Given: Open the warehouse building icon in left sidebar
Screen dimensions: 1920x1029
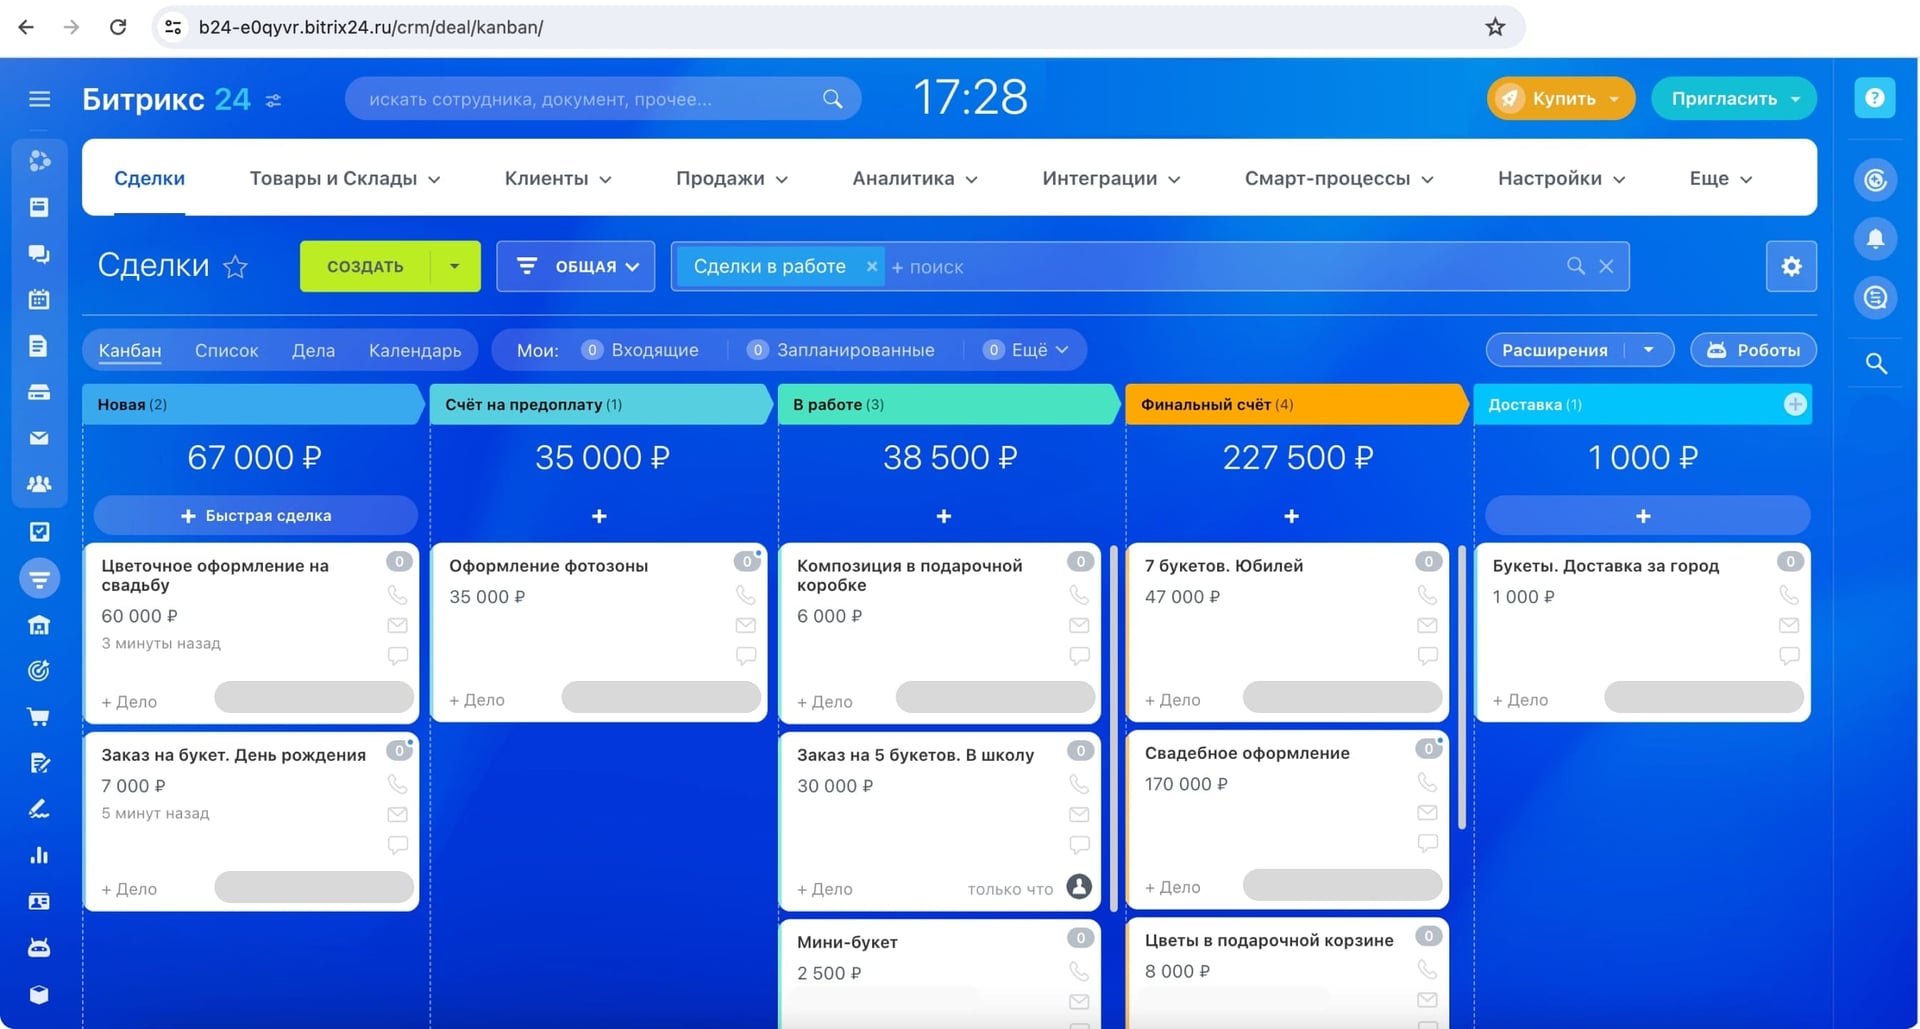Looking at the screenshot, I should (39, 625).
